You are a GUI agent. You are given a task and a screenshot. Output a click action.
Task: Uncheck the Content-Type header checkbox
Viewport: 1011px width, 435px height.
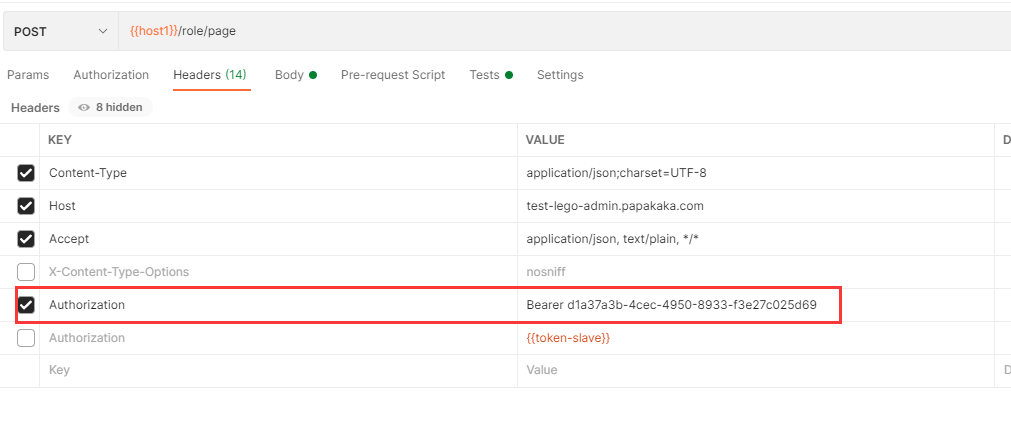26,173
